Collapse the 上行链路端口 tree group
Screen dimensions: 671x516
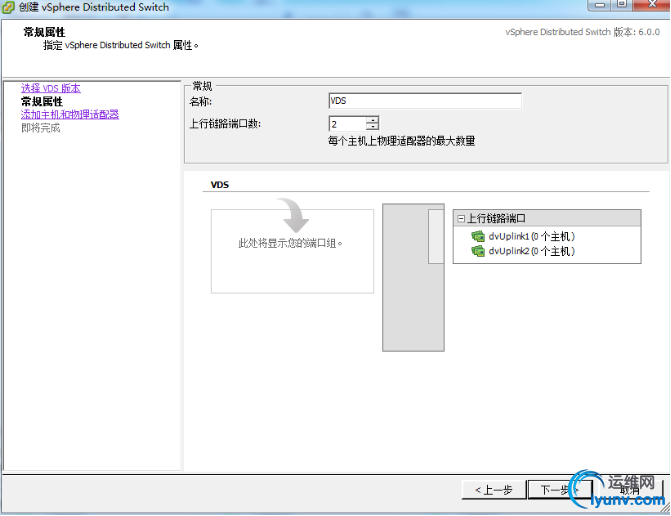(461, 218)
